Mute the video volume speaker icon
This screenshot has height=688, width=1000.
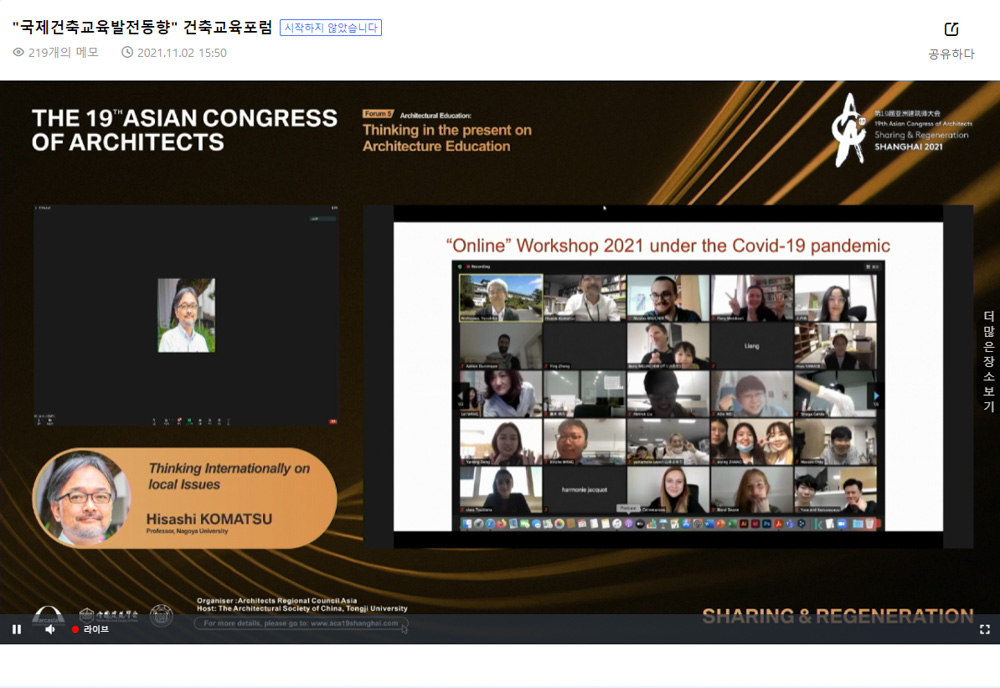pyautogui.click(x=50, y=629)
